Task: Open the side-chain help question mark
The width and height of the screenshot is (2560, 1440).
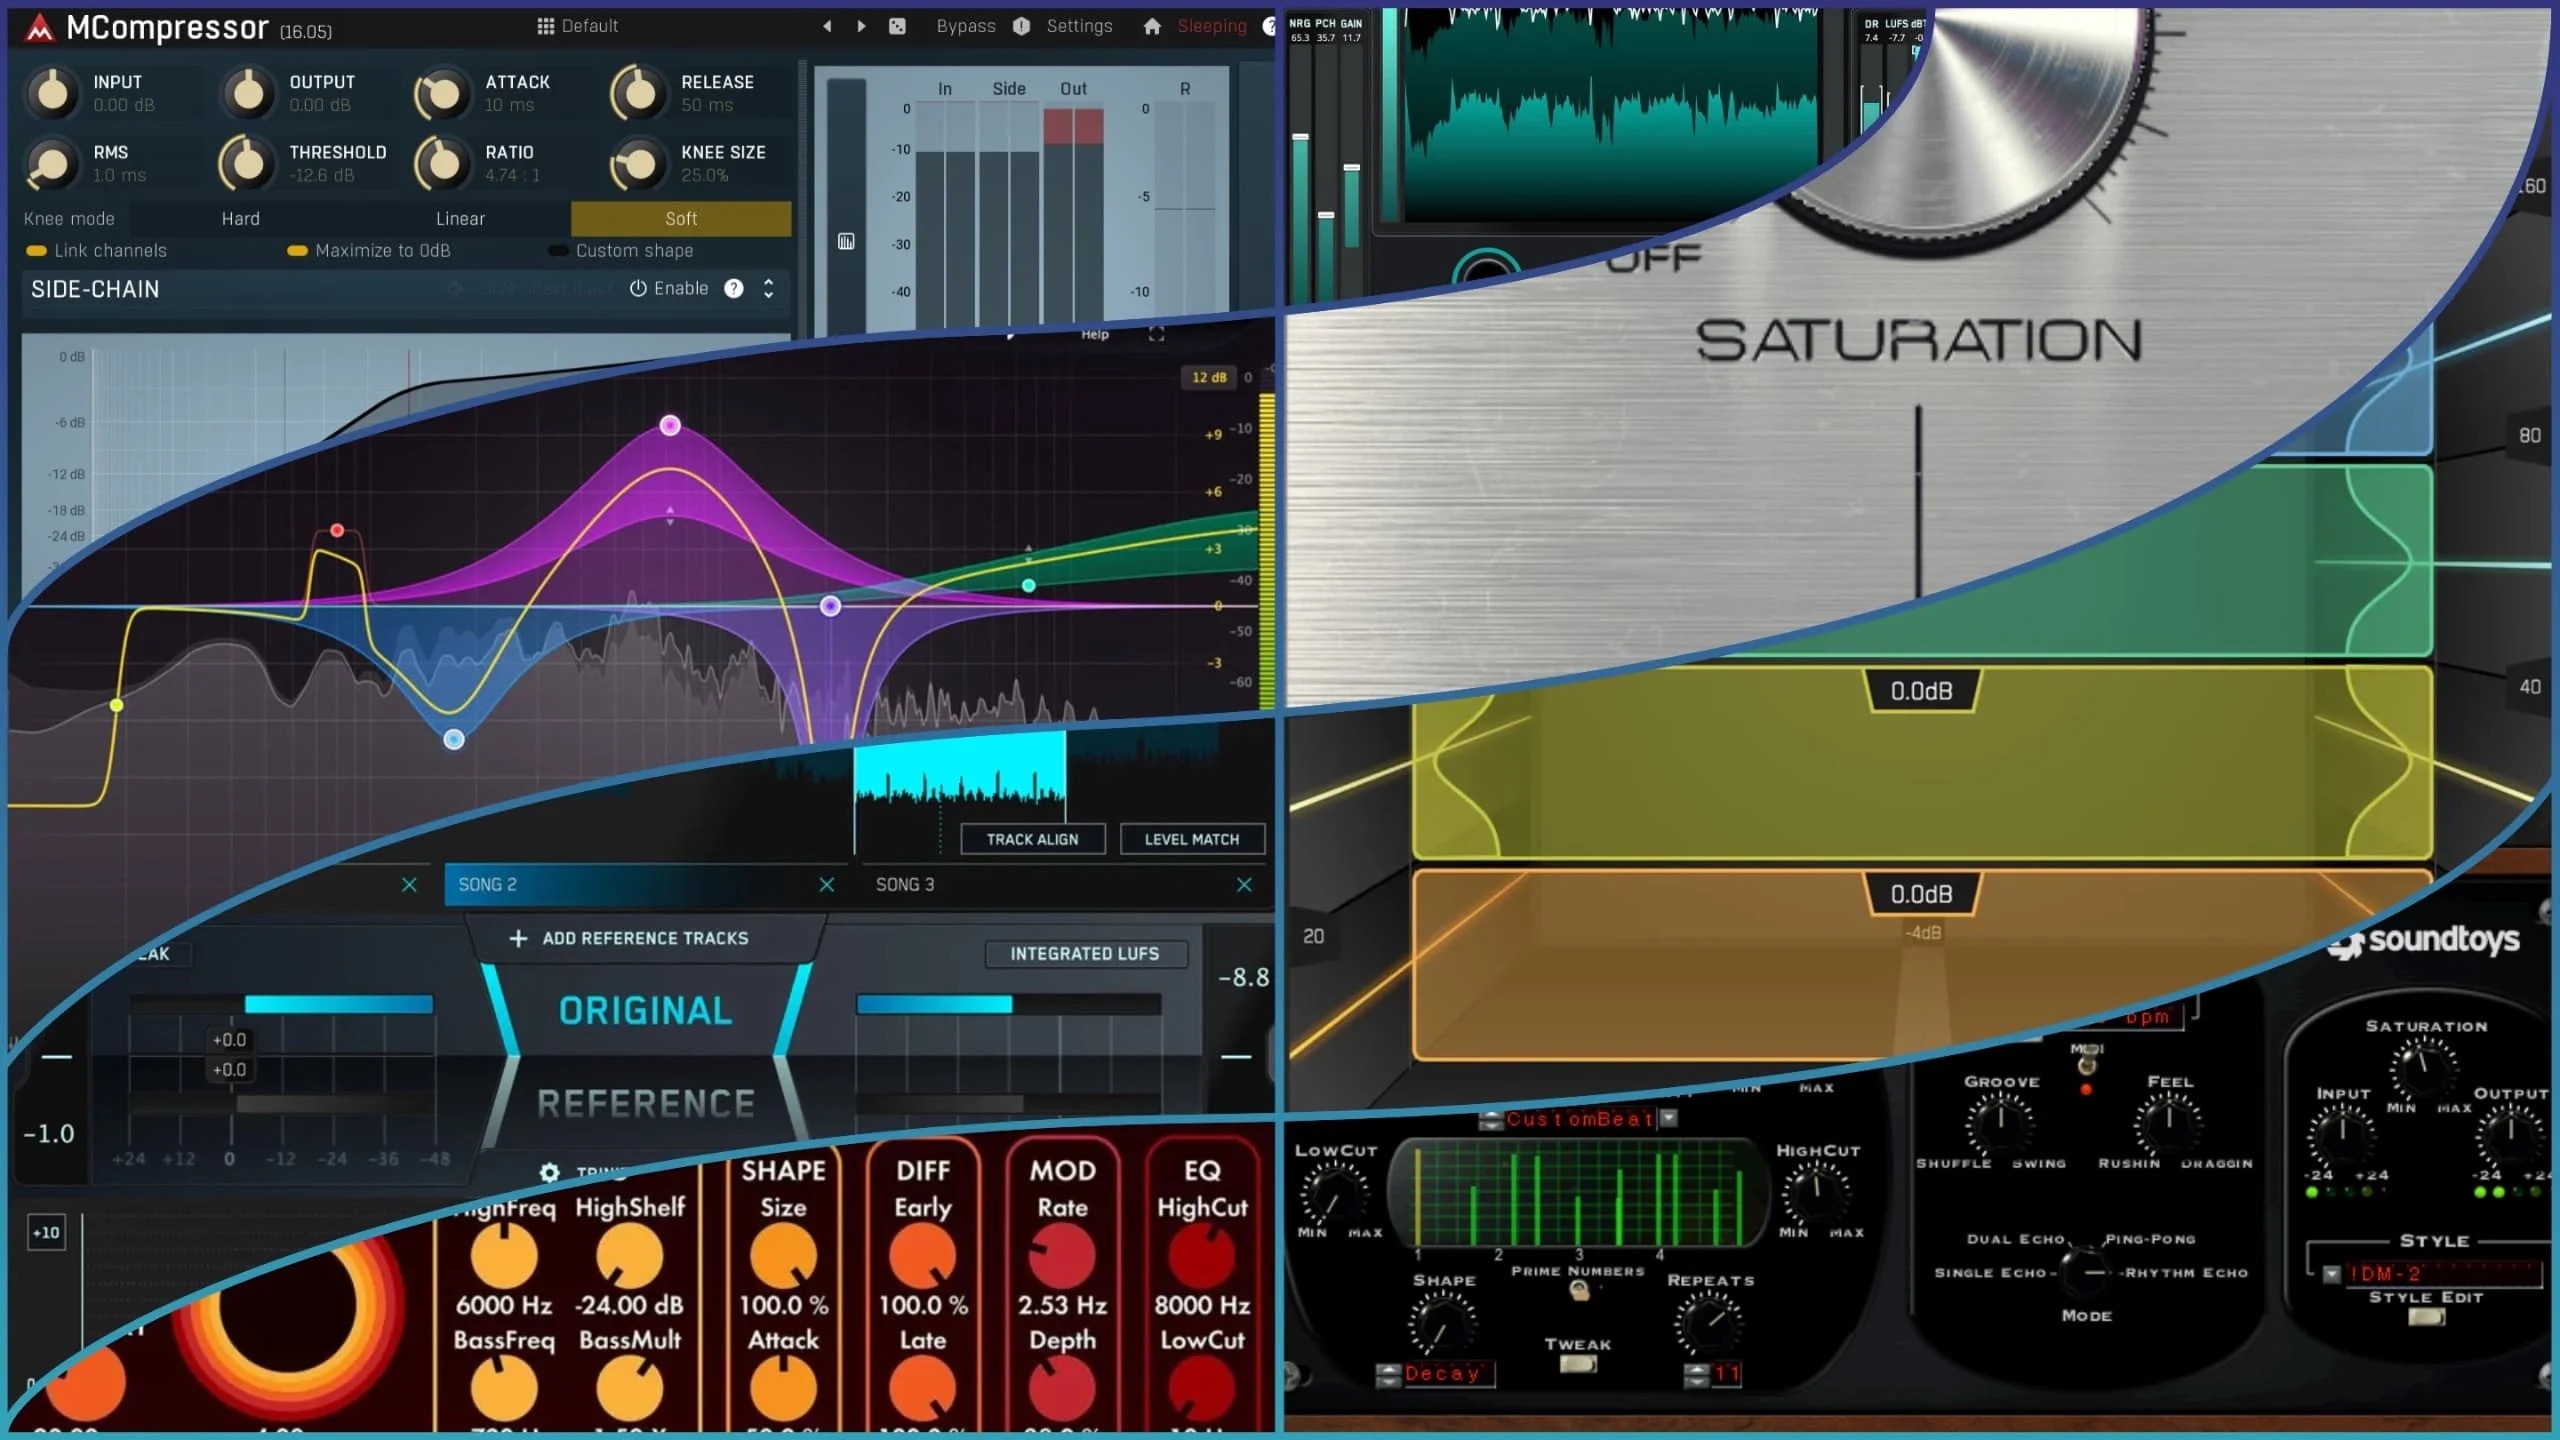Action: [734, 289]
